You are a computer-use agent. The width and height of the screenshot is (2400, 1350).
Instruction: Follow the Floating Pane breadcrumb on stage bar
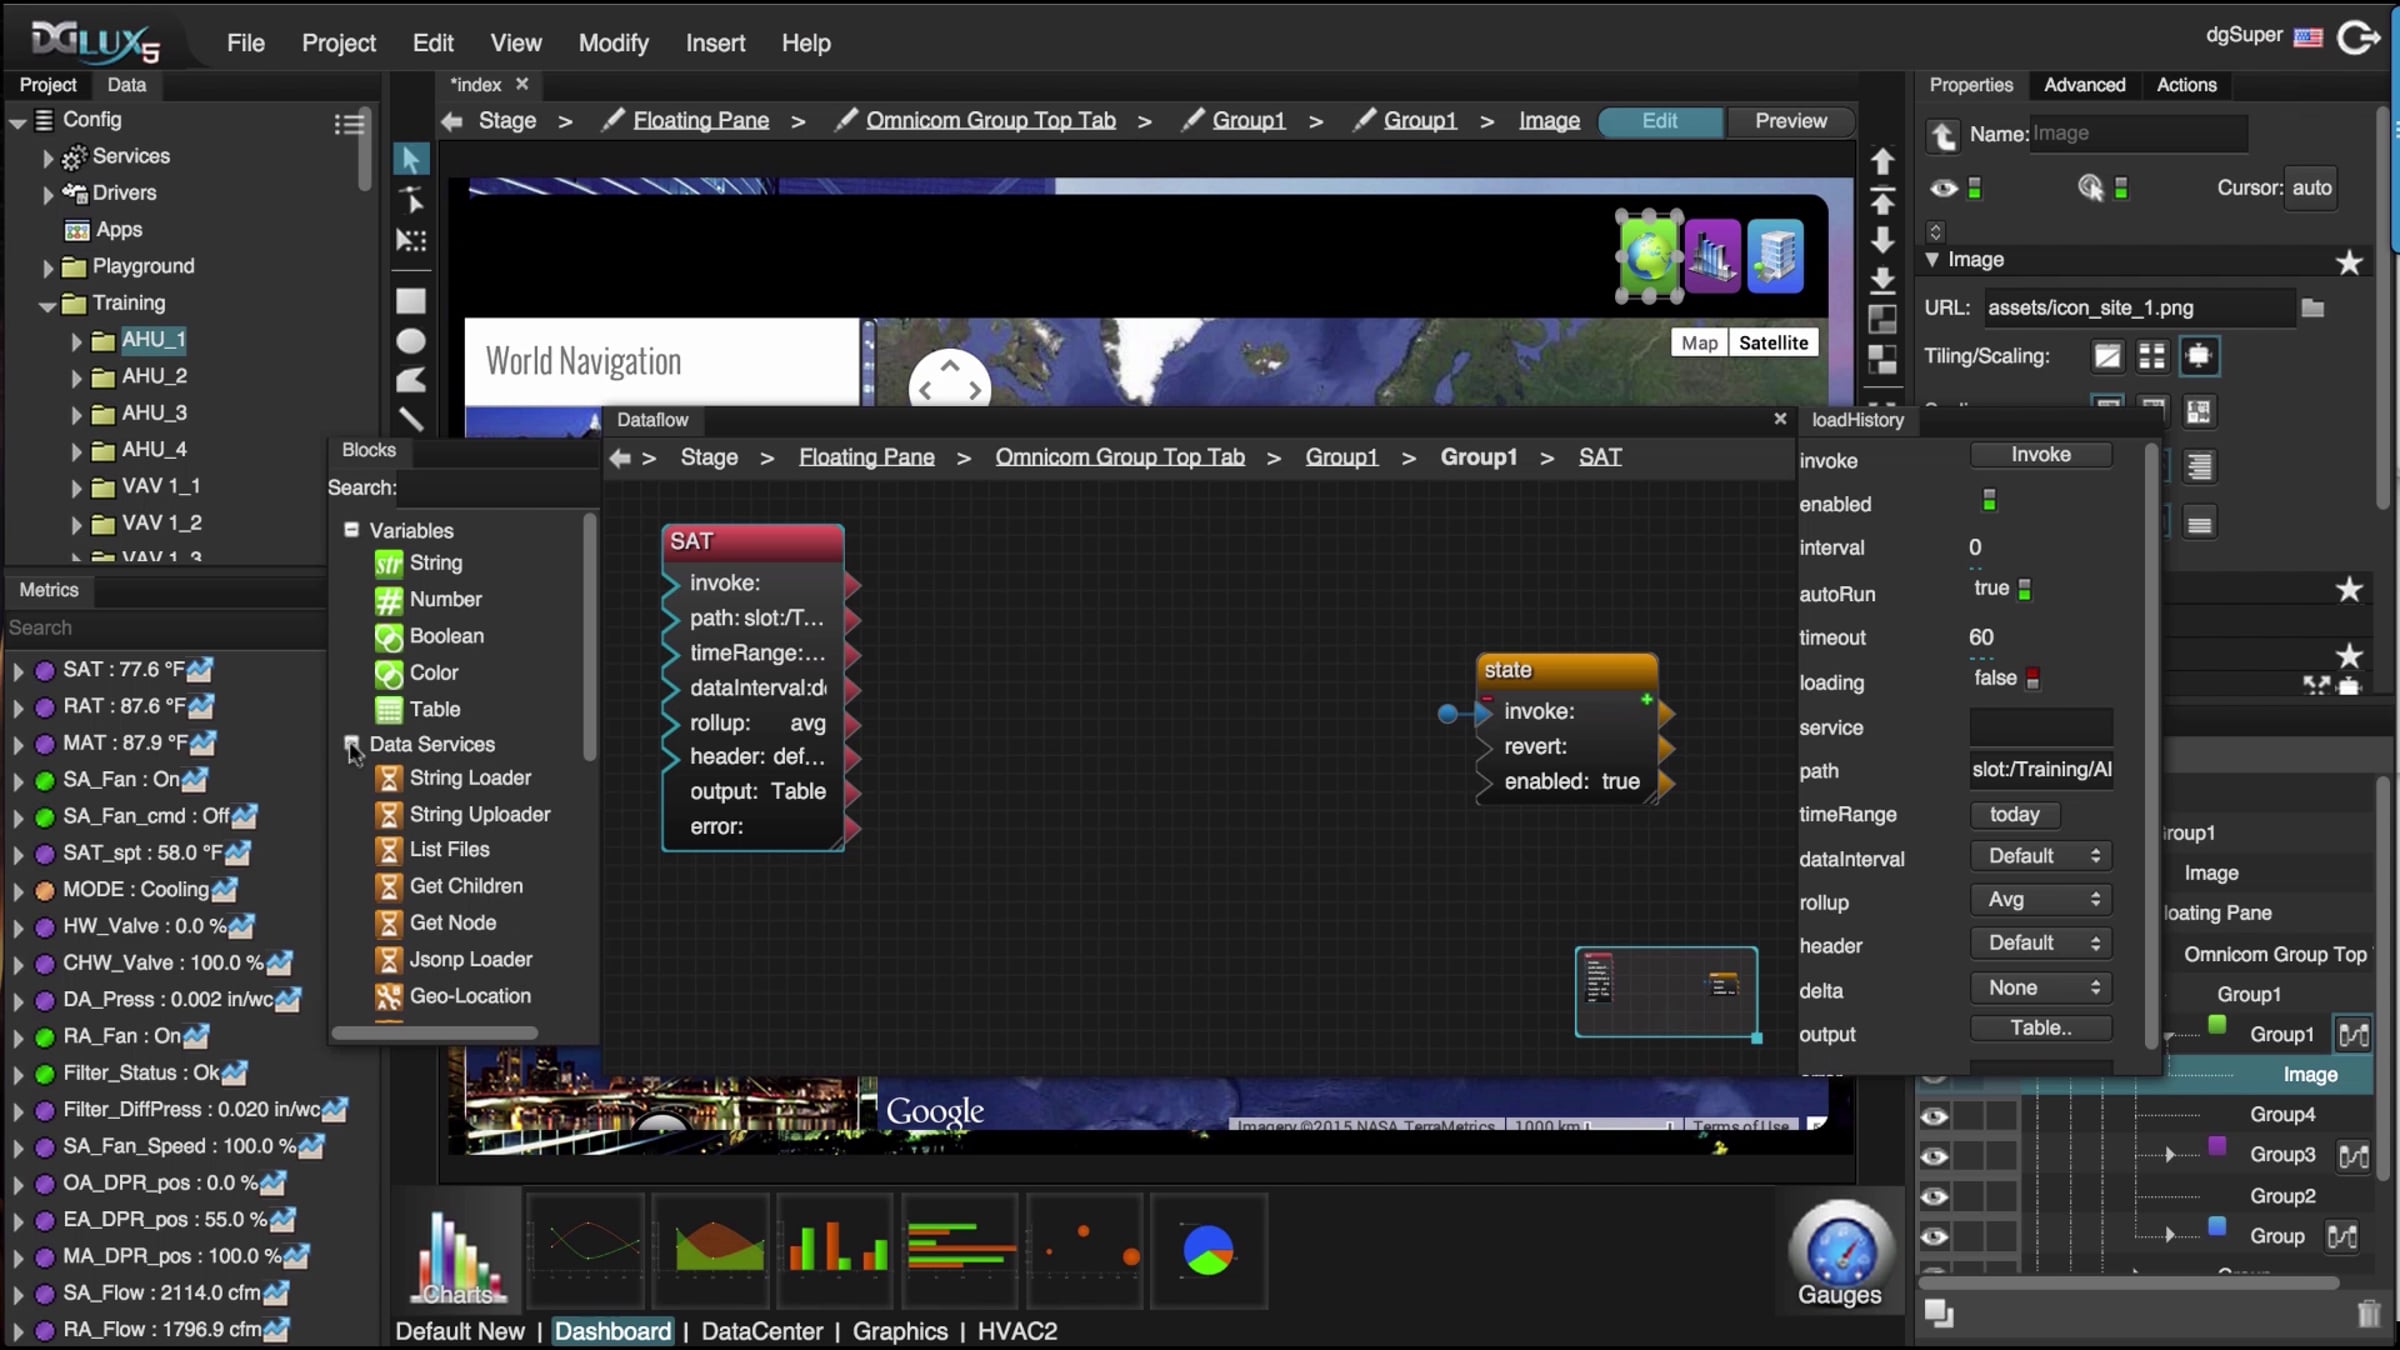click(x=701, y=121)
